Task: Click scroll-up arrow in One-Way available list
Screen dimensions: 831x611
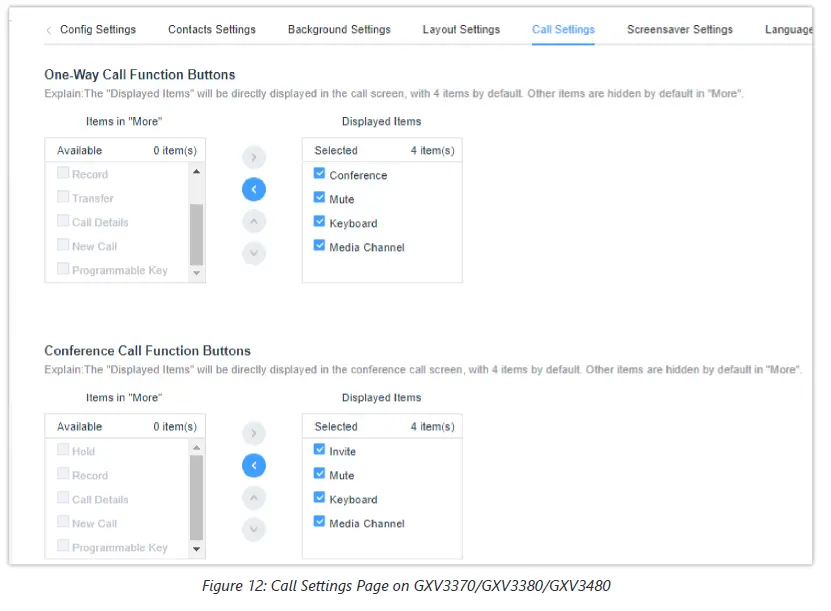Action: click(197, 172)
